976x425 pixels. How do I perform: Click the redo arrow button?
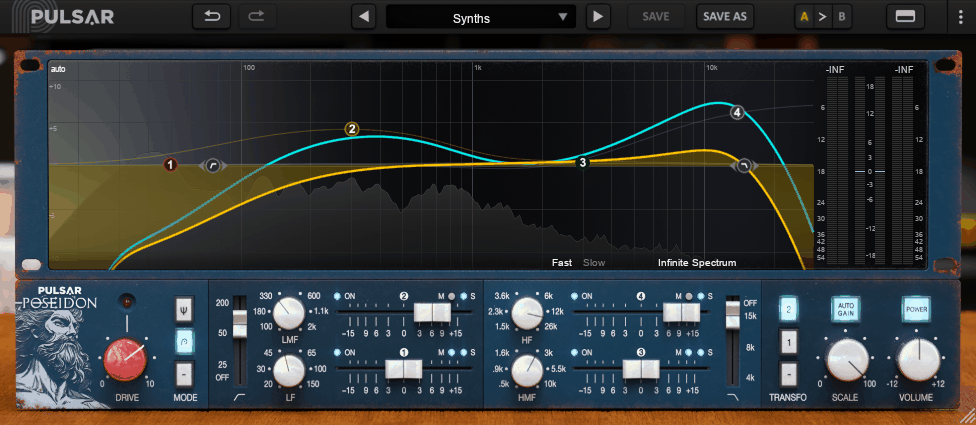pos(256,17)
